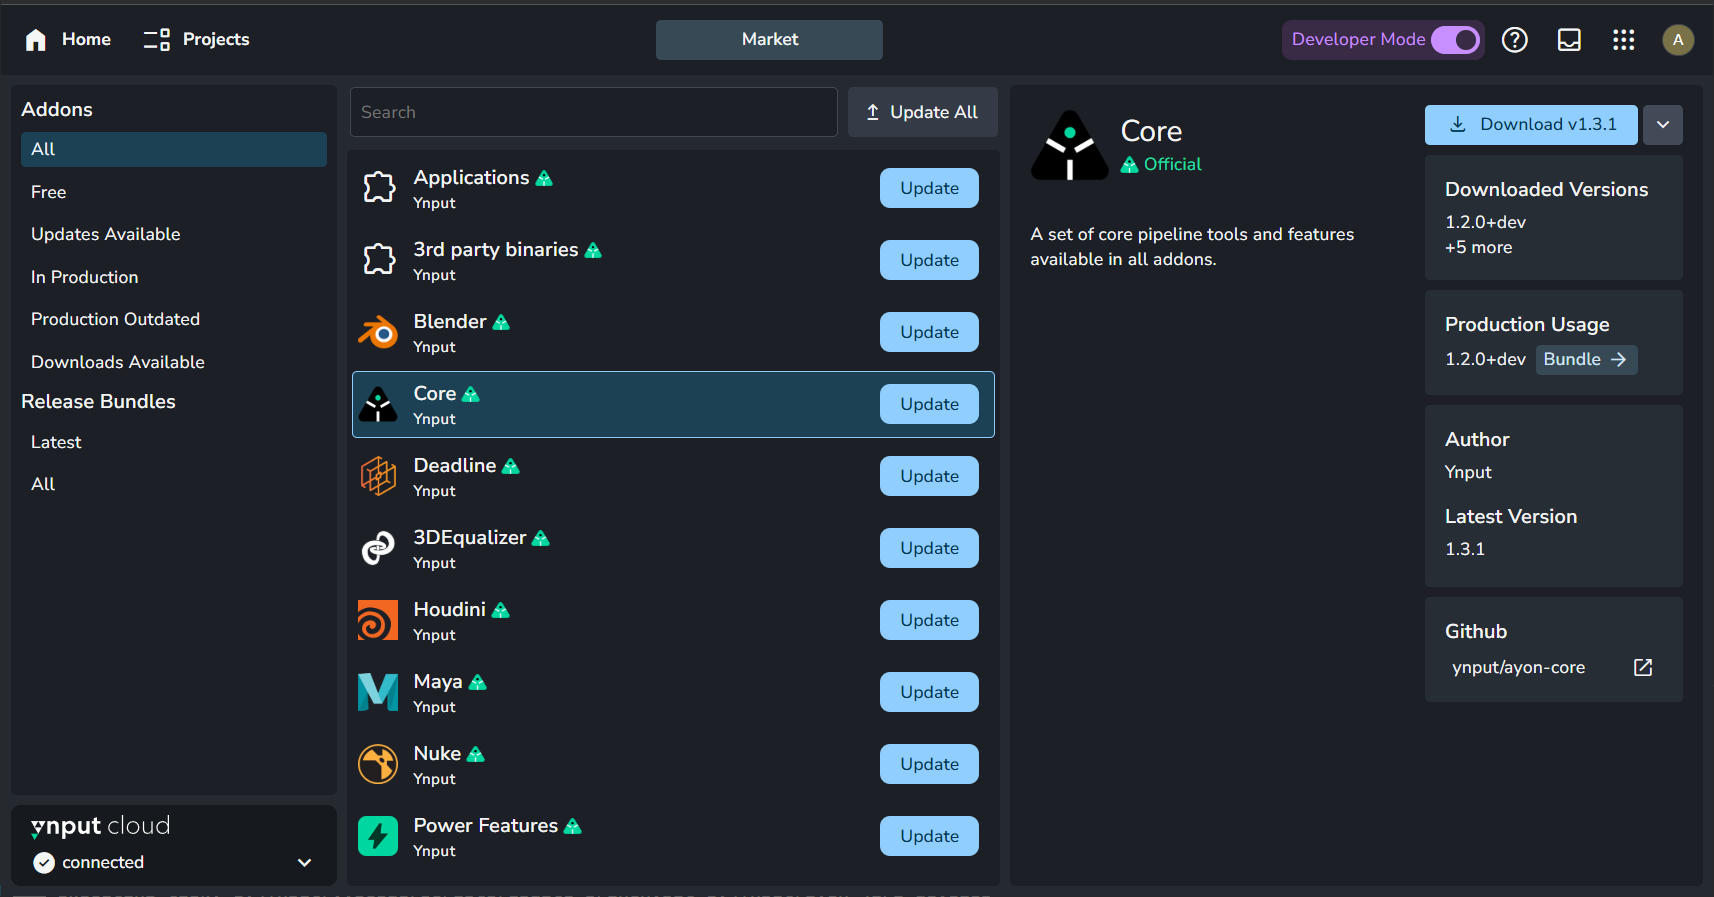The width and height of the screenshot is (1714, 897).
Task: Expand the Ynput cloud connected chevron
Action: [x=305, y=862]
